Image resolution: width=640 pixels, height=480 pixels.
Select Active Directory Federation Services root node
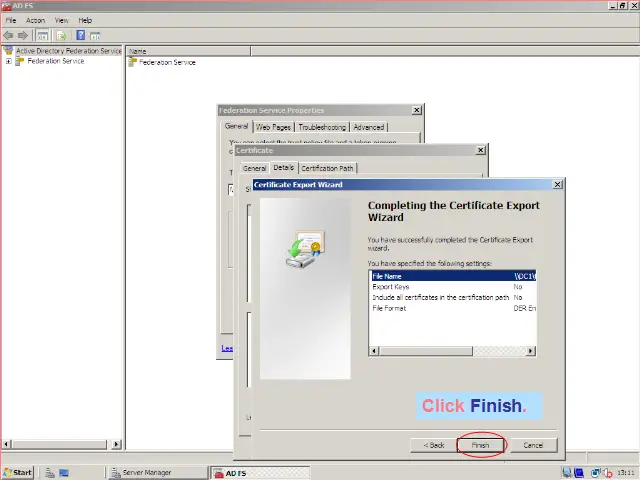coord(66,50)
